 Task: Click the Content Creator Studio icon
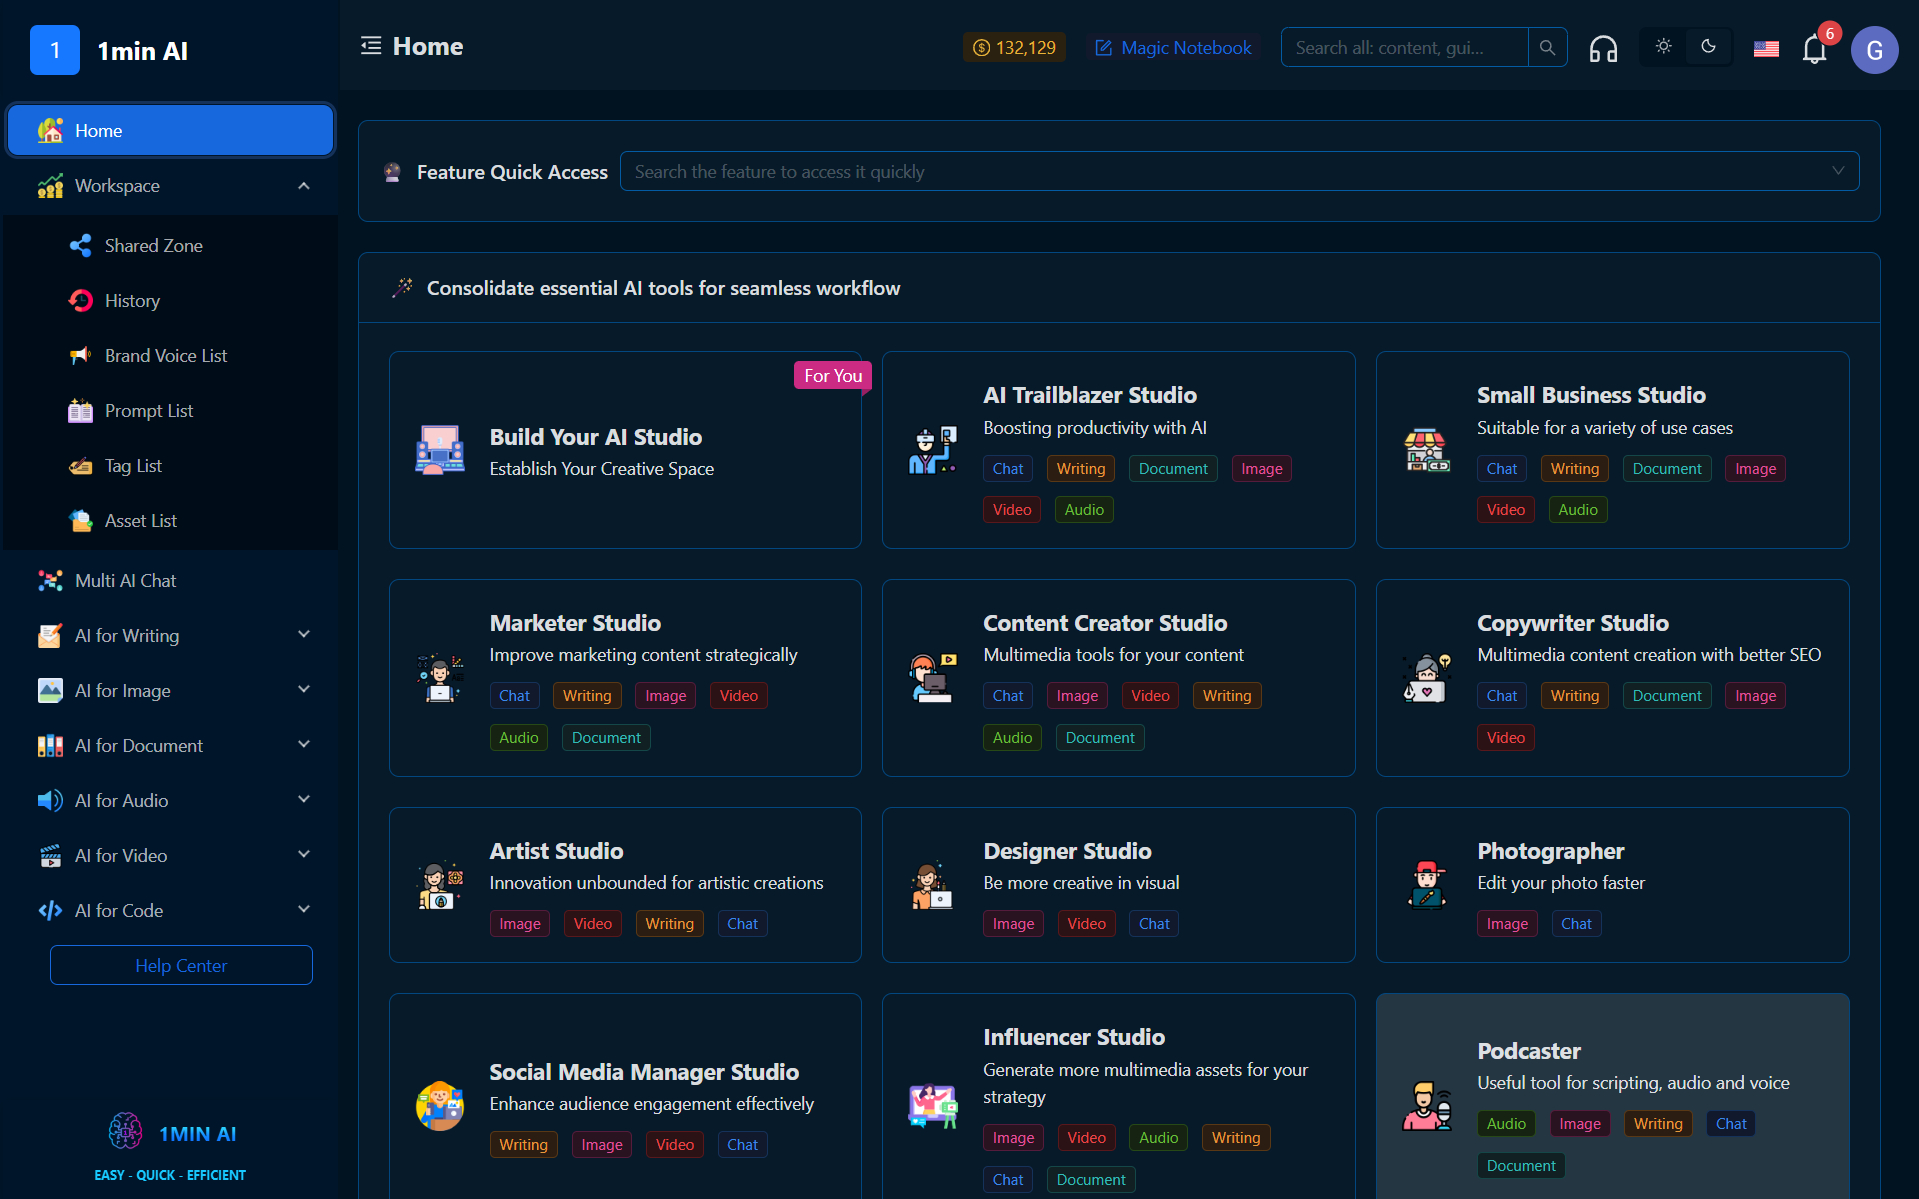pyautogui.click(x=933, y=678)
